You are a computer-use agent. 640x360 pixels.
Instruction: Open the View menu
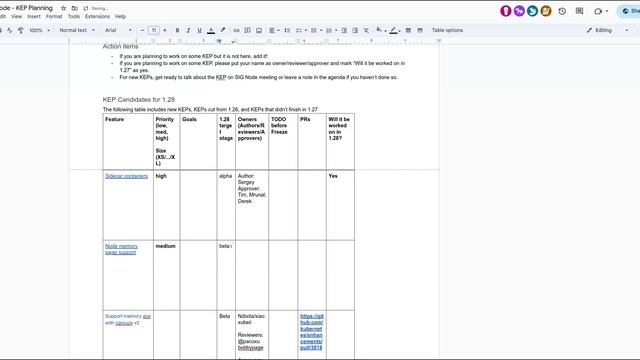(x=16, y=17)
